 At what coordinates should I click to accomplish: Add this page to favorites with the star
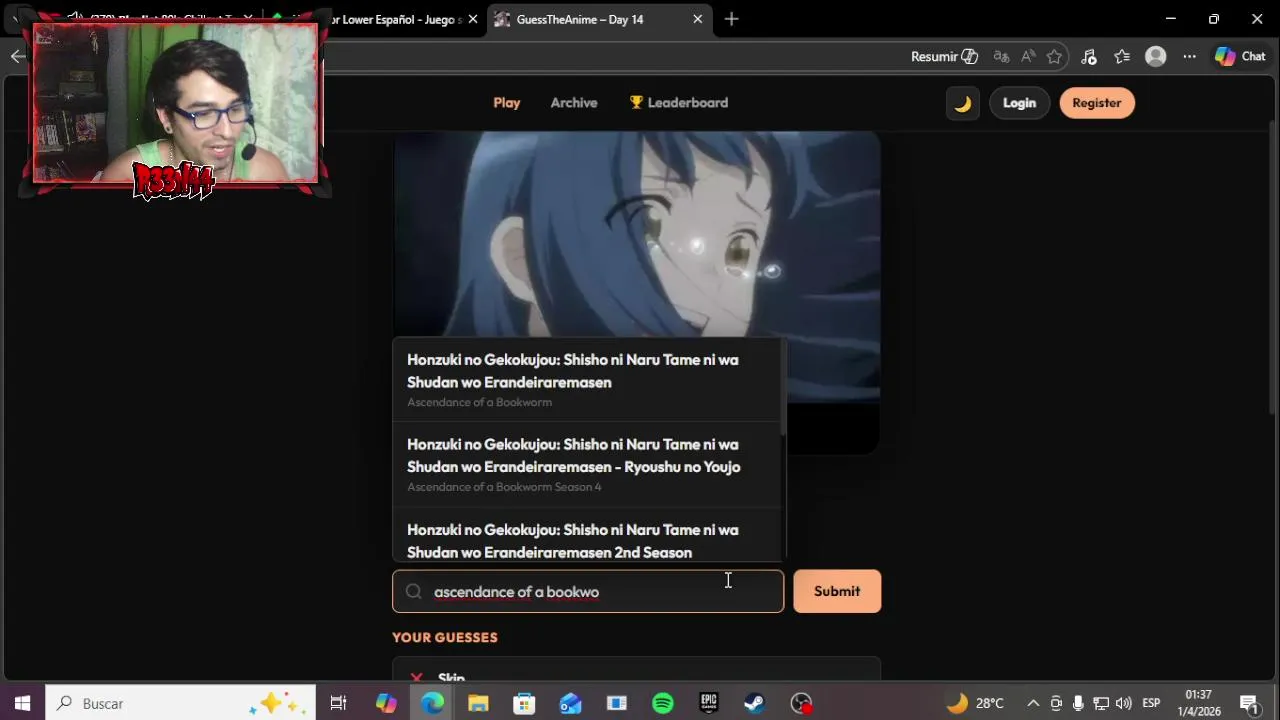click(x=1054, y=57)
